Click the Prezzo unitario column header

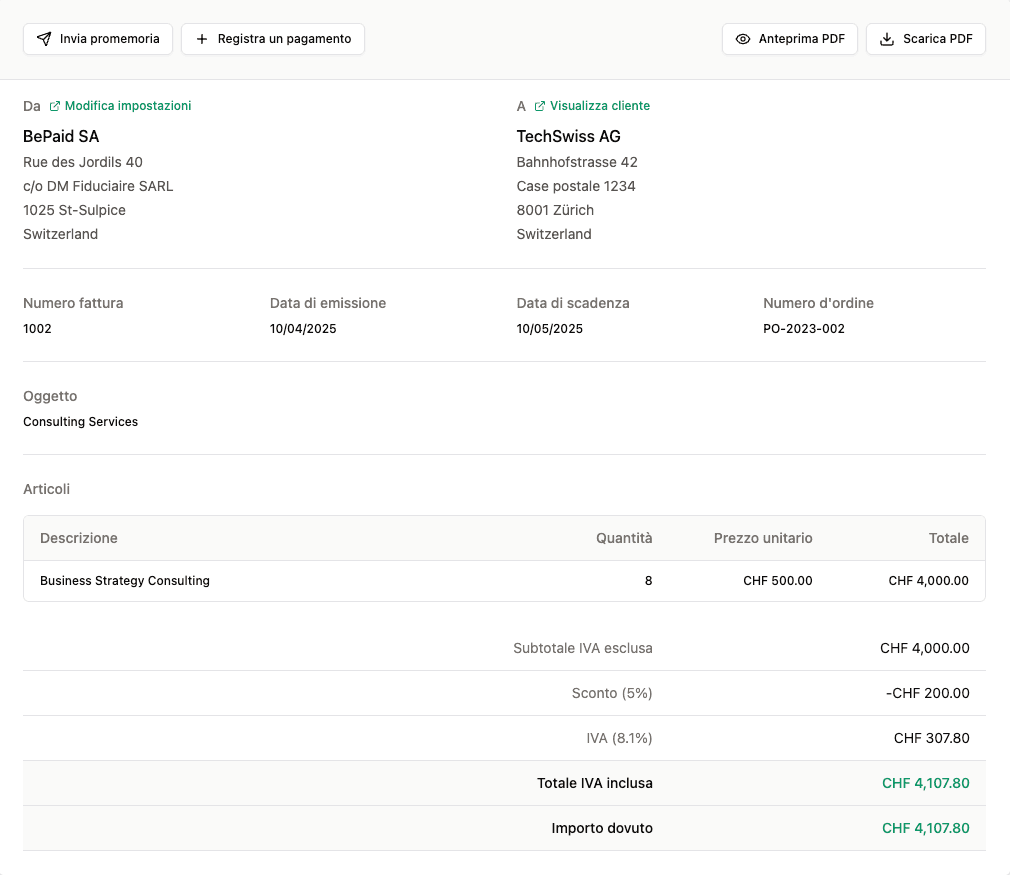[763, 538]
